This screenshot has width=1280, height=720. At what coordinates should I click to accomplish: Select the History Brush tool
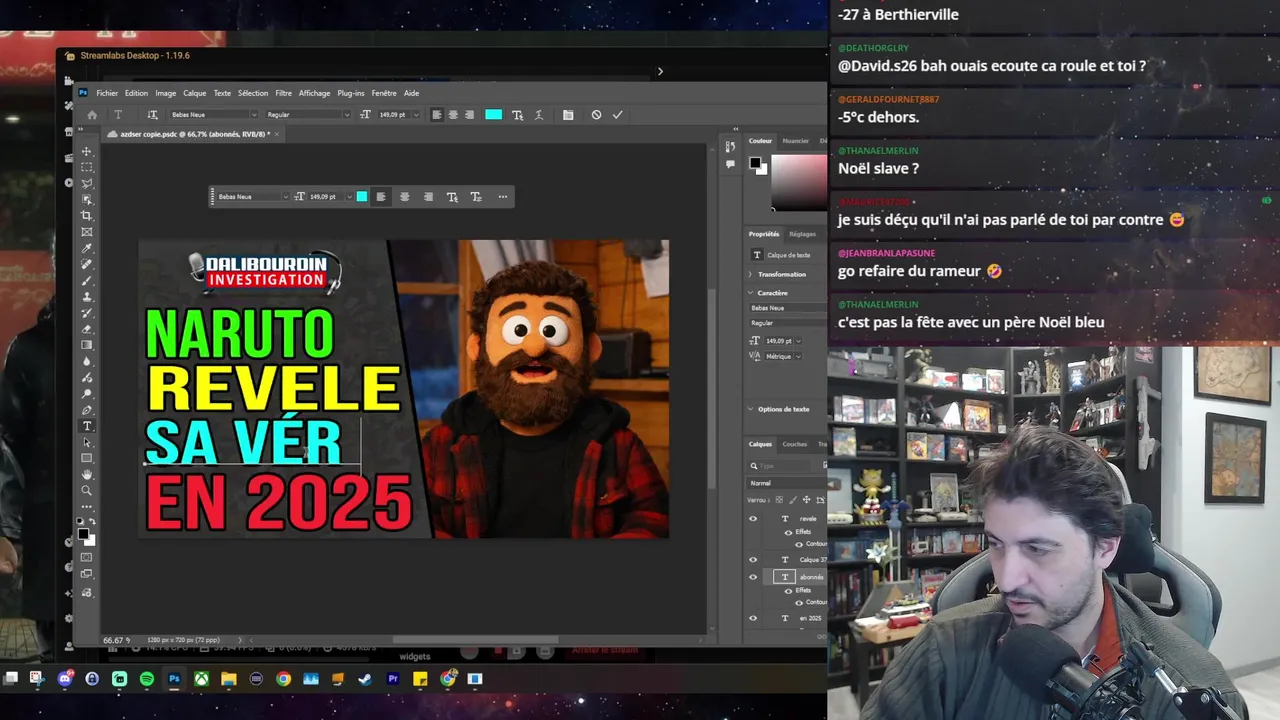(x=87, y=312)
